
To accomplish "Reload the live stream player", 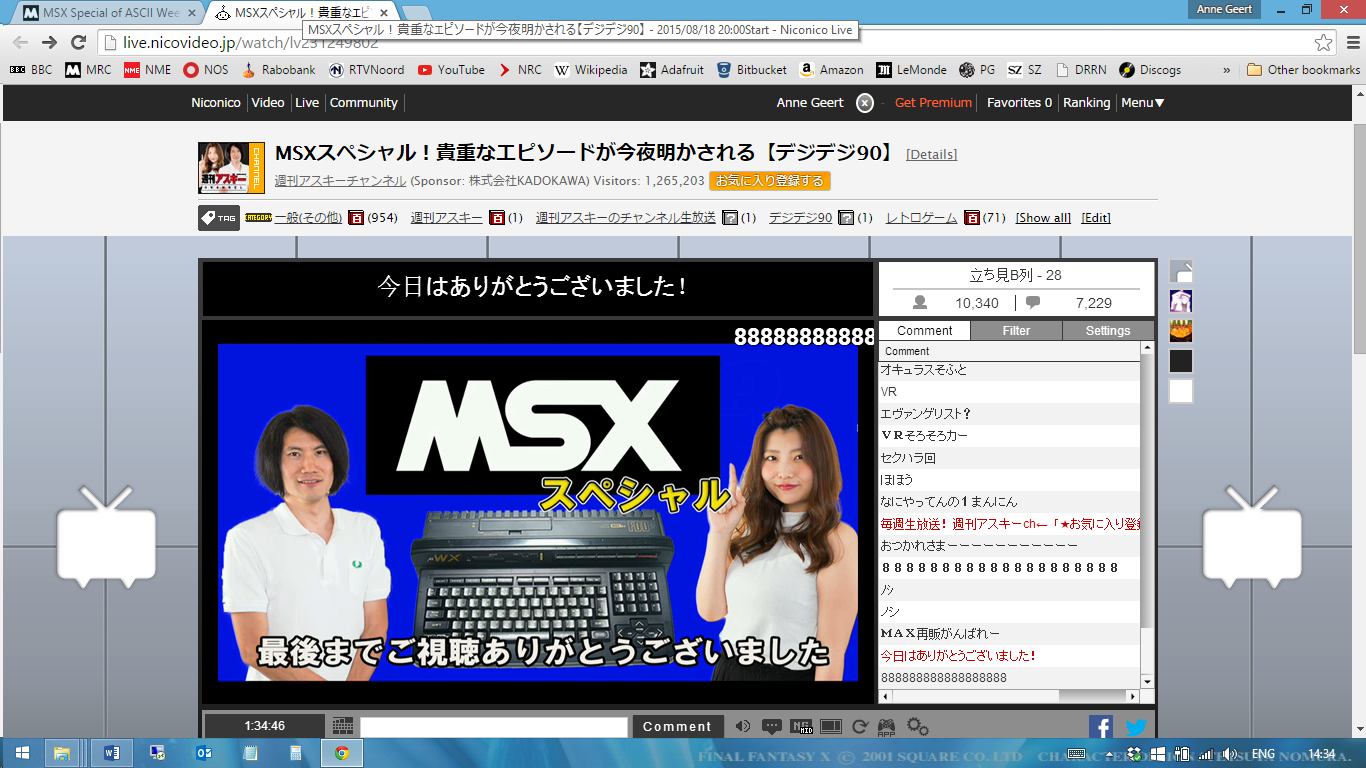I will [x=859, y=727].
